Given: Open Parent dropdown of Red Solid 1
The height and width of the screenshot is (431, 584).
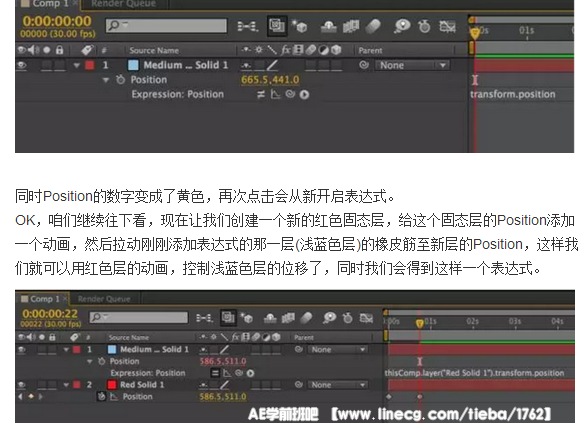Looking at the screenshot, I should pos(337,385).
